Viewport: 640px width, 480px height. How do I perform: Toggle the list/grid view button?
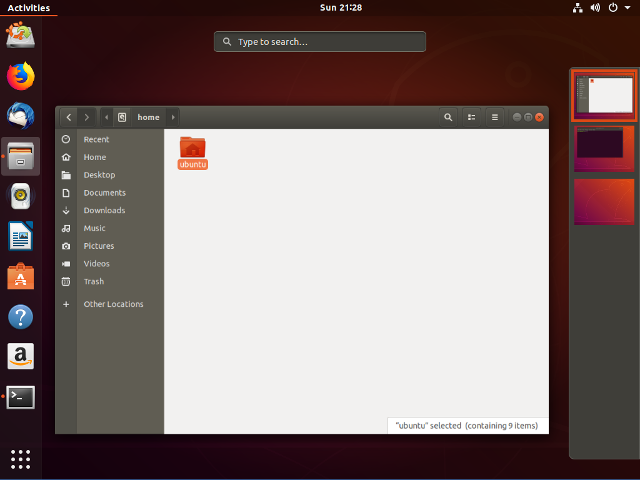pos(471,117)
